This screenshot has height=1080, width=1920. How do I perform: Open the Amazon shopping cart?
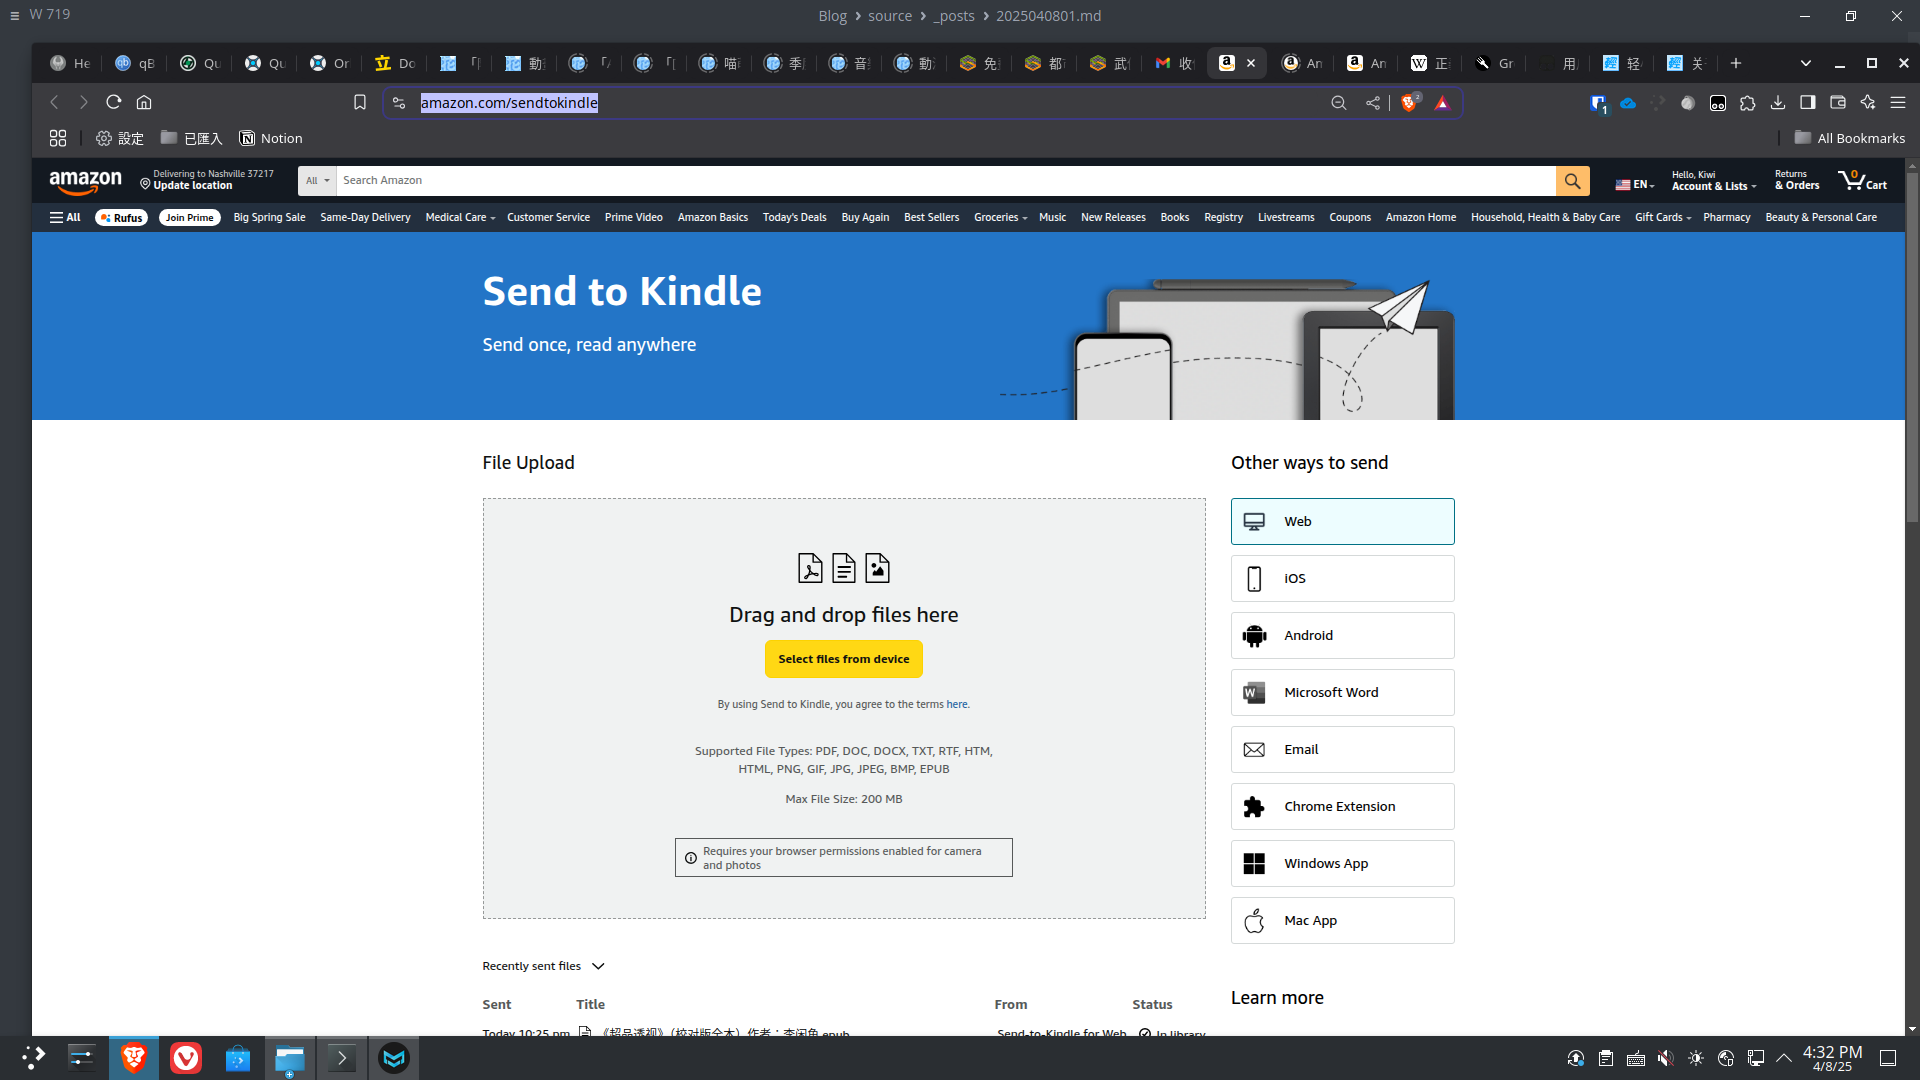tap(1862, 181)
